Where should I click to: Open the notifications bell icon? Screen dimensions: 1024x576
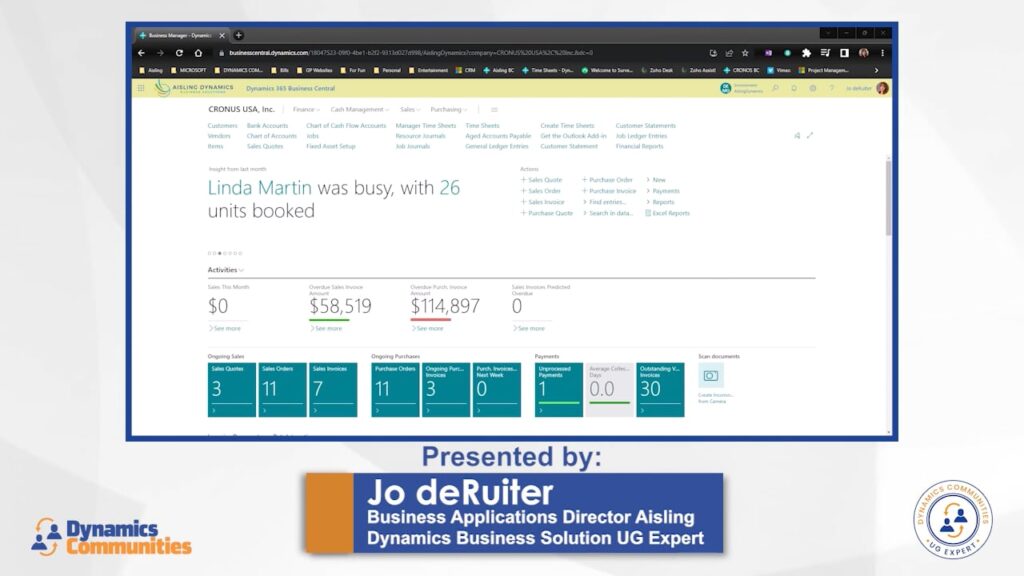point(794,88)
